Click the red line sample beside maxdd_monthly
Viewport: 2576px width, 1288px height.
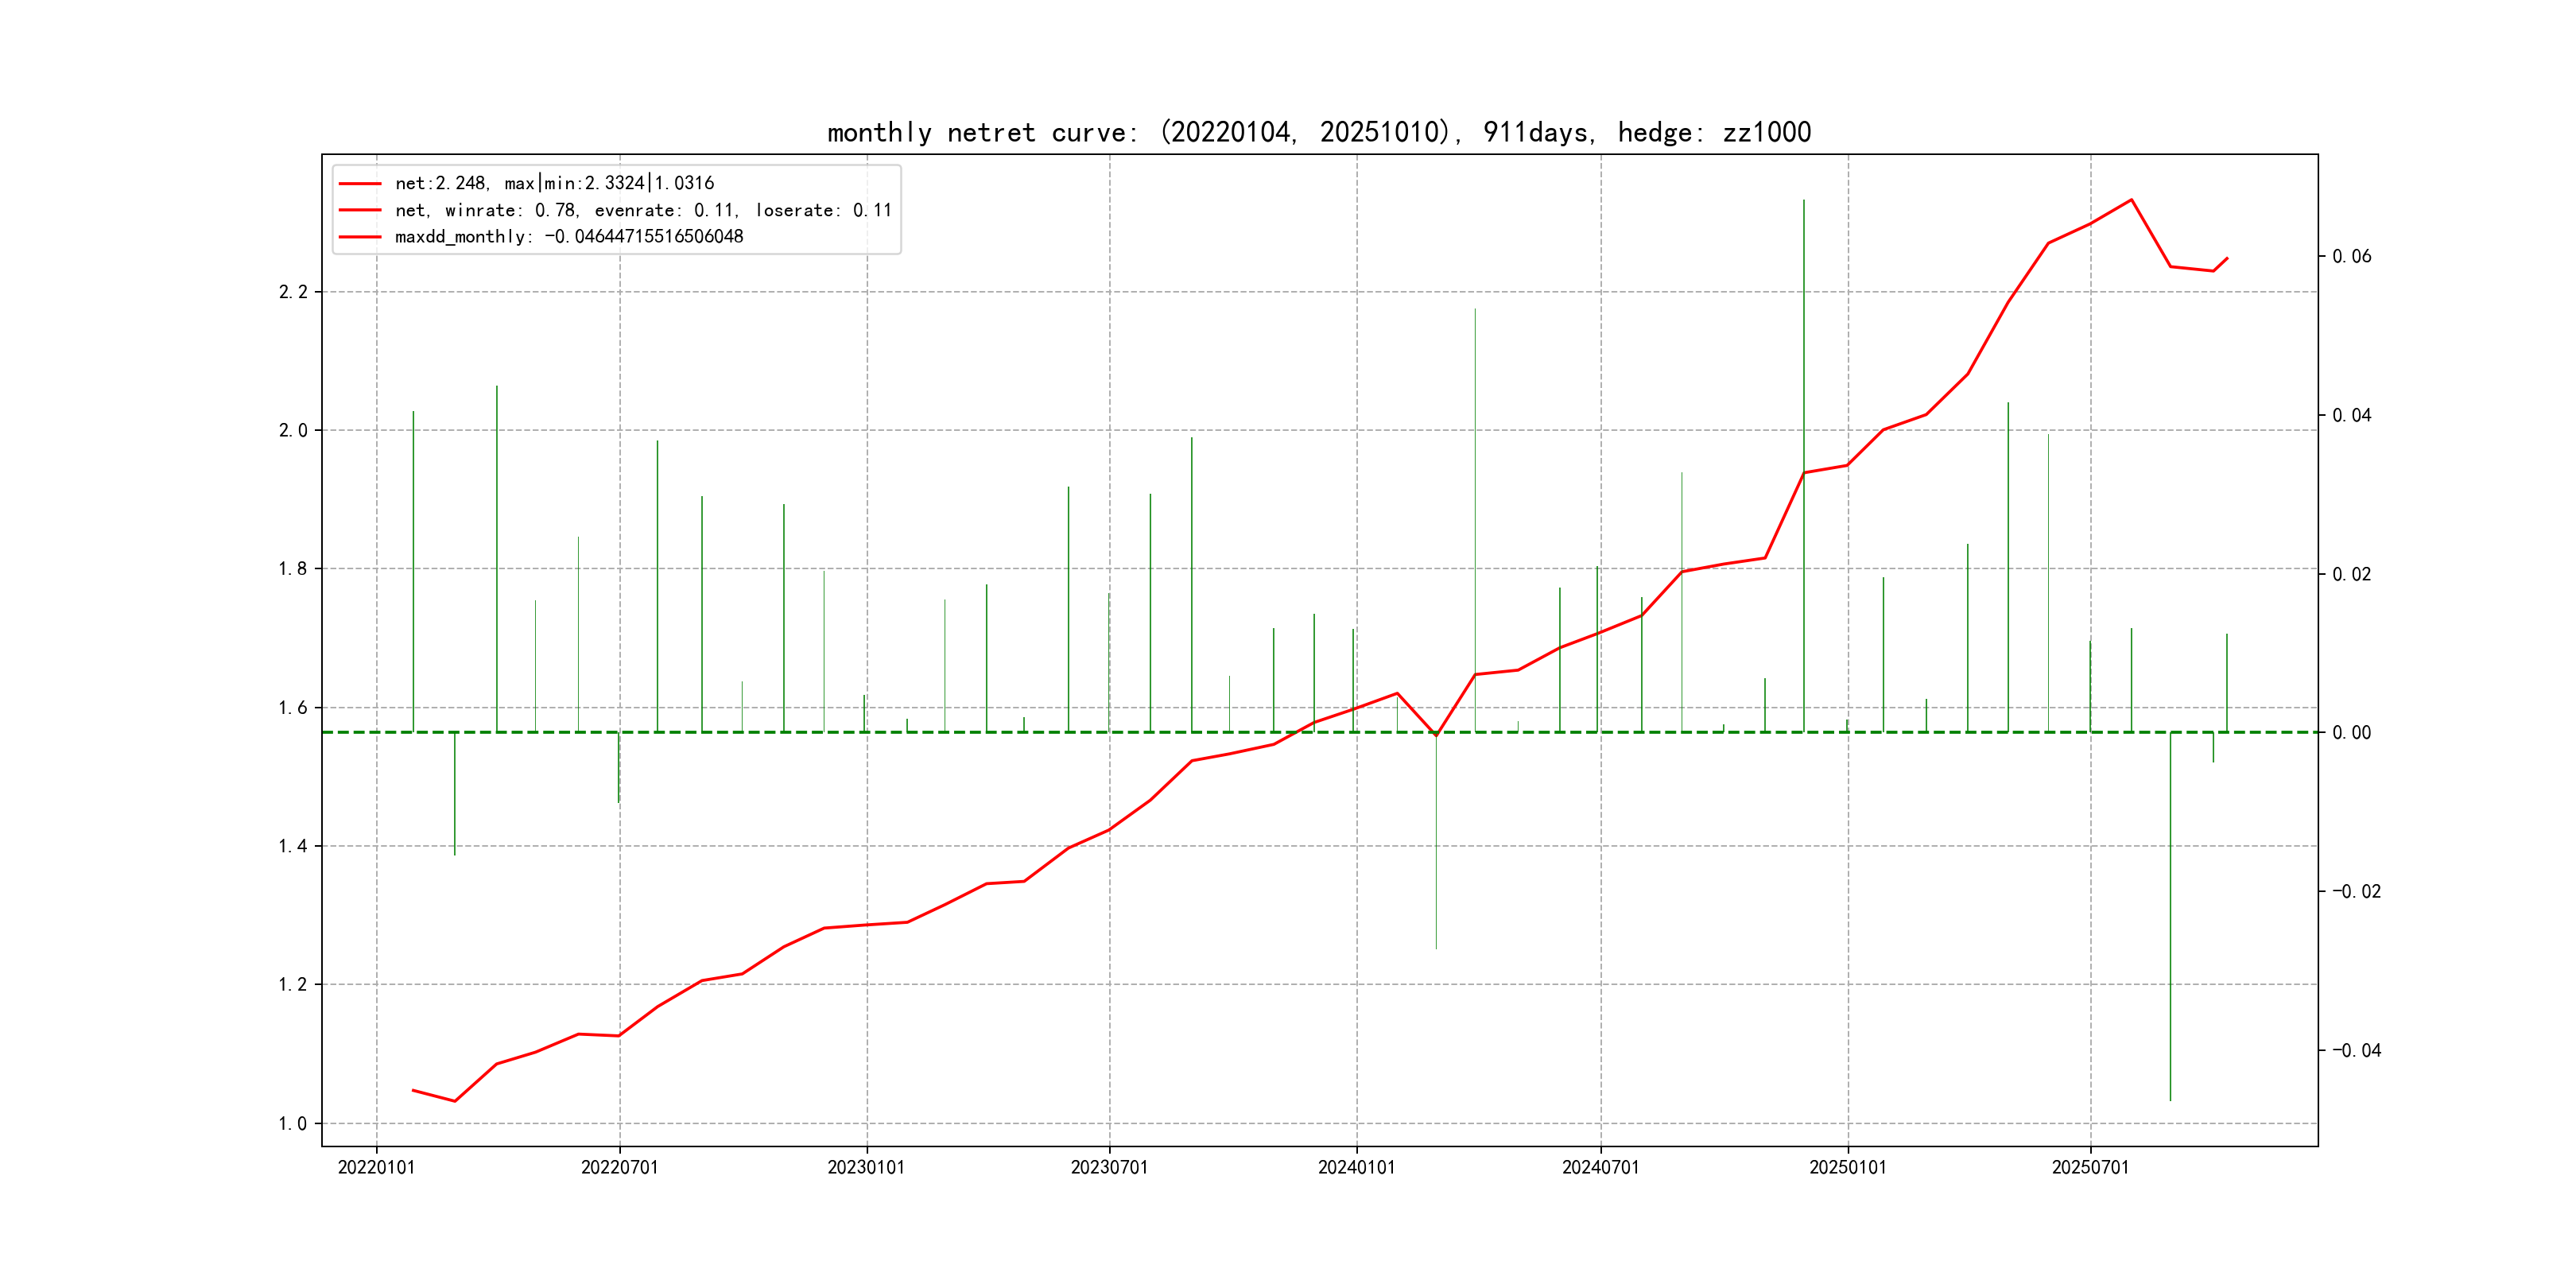pos(360,237)
